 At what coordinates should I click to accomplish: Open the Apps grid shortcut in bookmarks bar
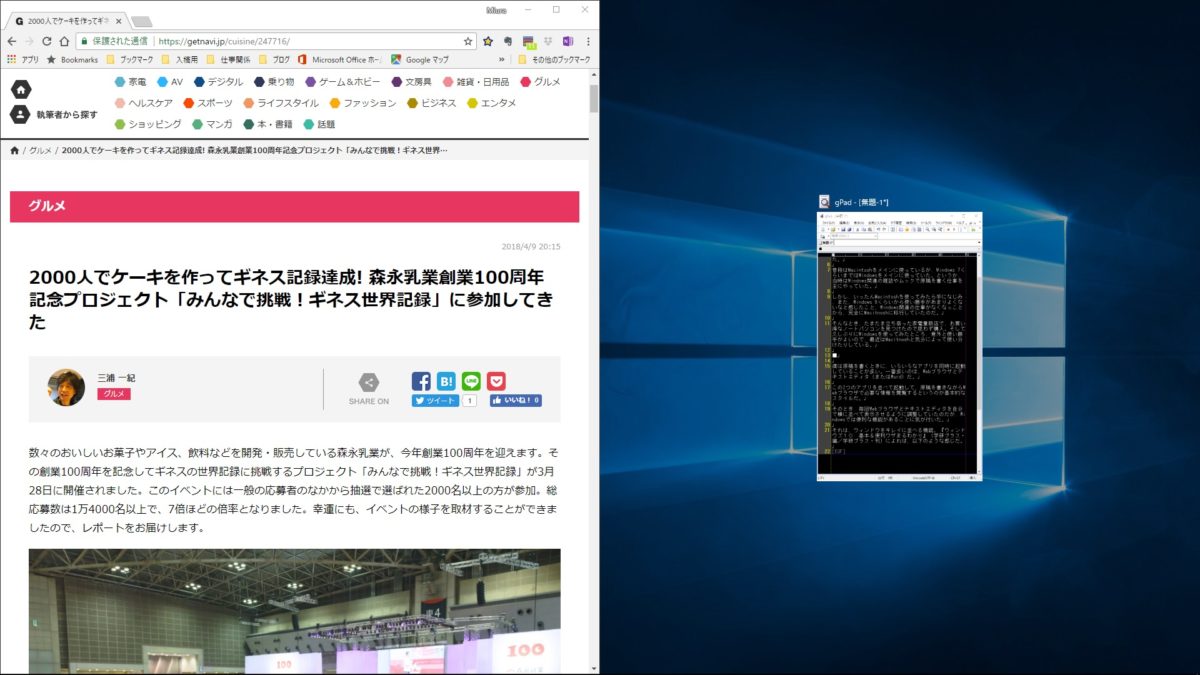click(22, 59)
